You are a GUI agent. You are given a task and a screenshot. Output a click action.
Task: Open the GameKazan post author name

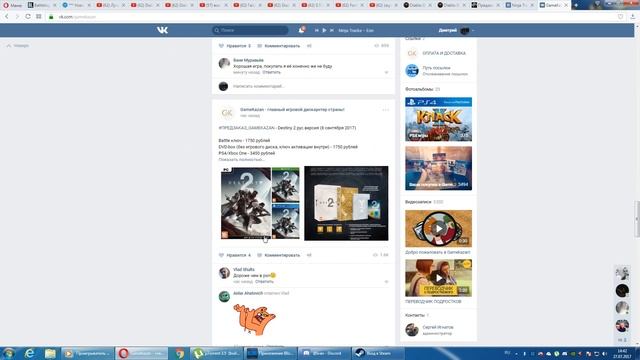(x=292, y=109)
